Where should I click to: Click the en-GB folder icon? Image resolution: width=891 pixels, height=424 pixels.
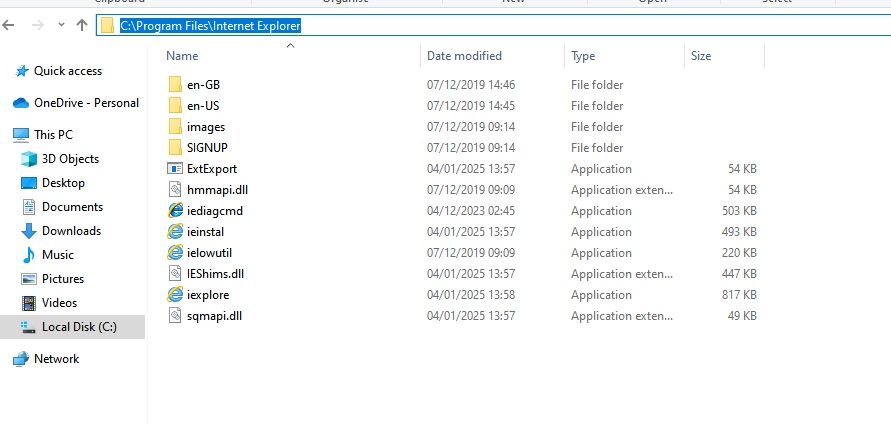[x=176, y=85]
